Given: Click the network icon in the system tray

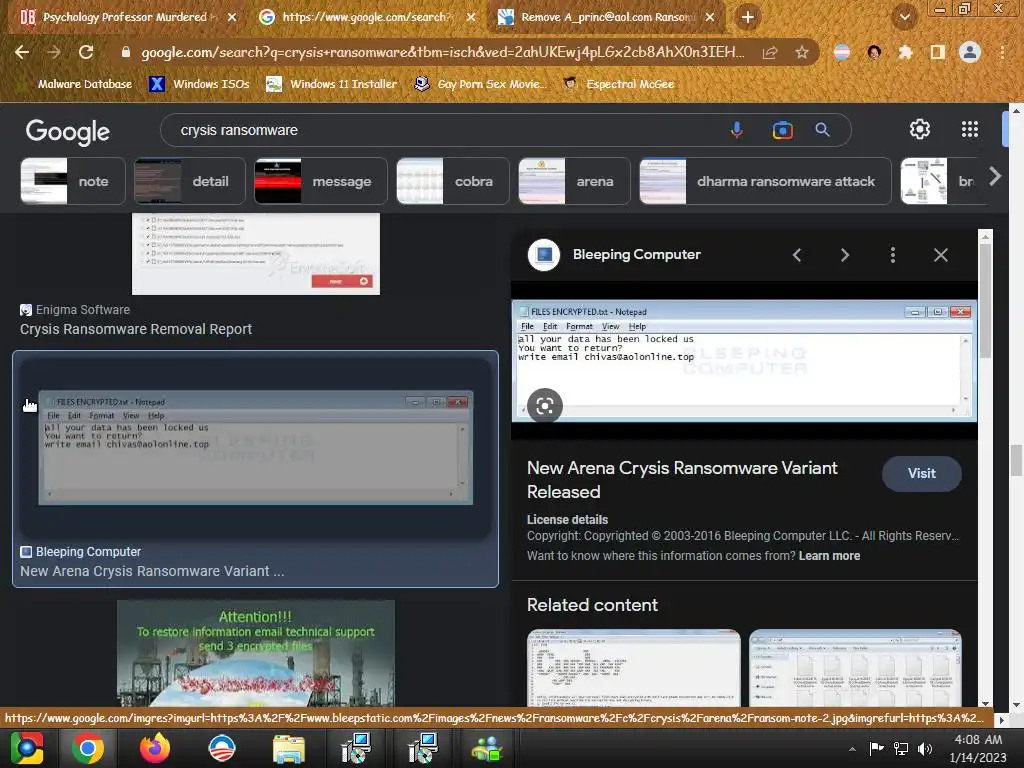Looking at the screenshot, I should [x=901, y=749].
